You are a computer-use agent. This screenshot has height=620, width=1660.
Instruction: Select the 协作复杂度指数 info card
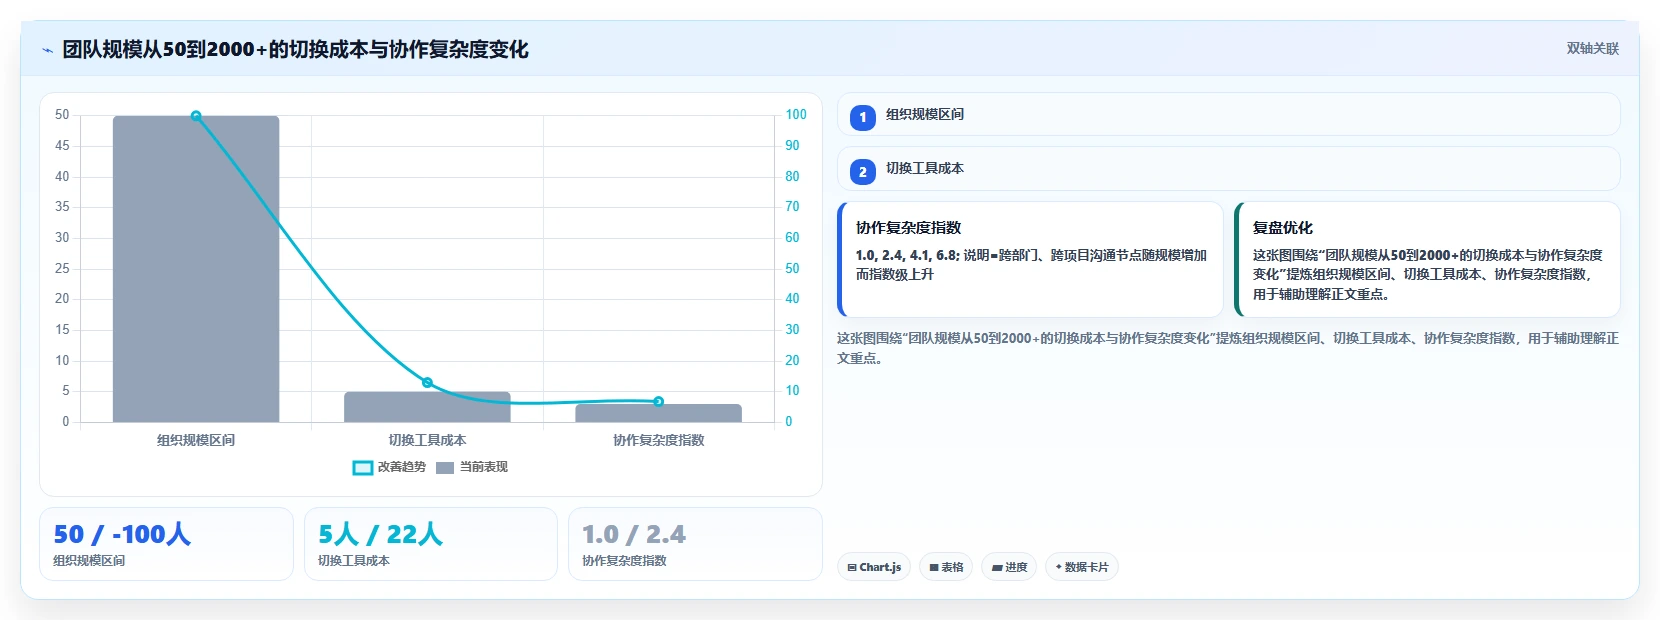tap(1030, 260)
